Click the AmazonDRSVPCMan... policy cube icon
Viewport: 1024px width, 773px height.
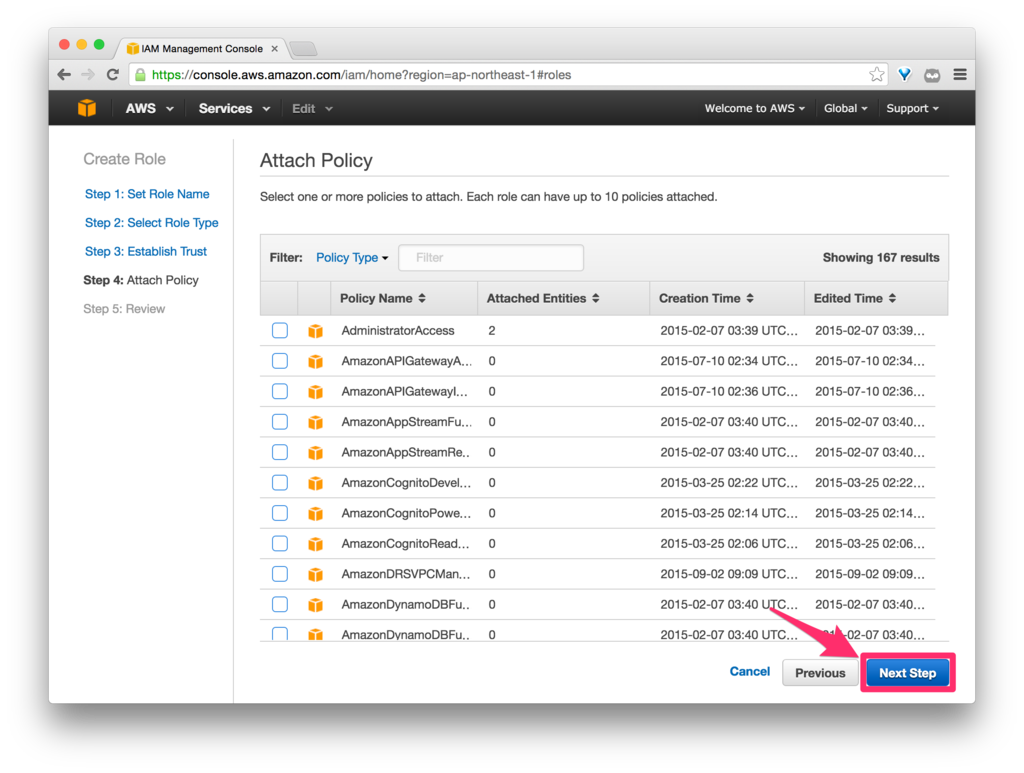[x=315, y=575]
